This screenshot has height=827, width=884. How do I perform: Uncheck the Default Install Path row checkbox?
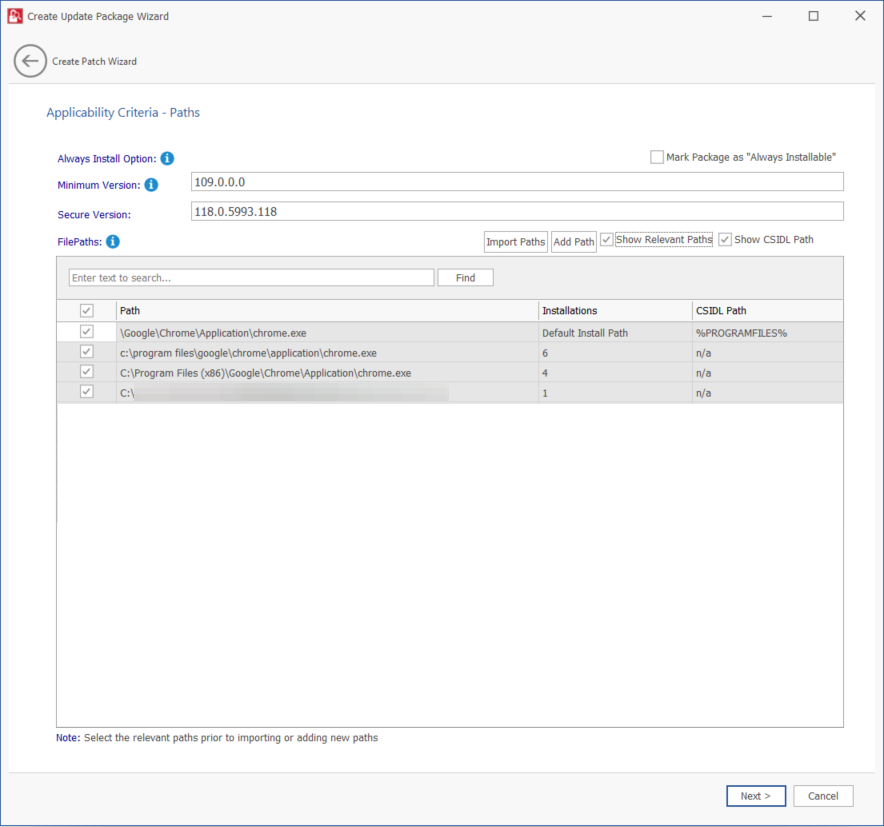coord(87,332)
